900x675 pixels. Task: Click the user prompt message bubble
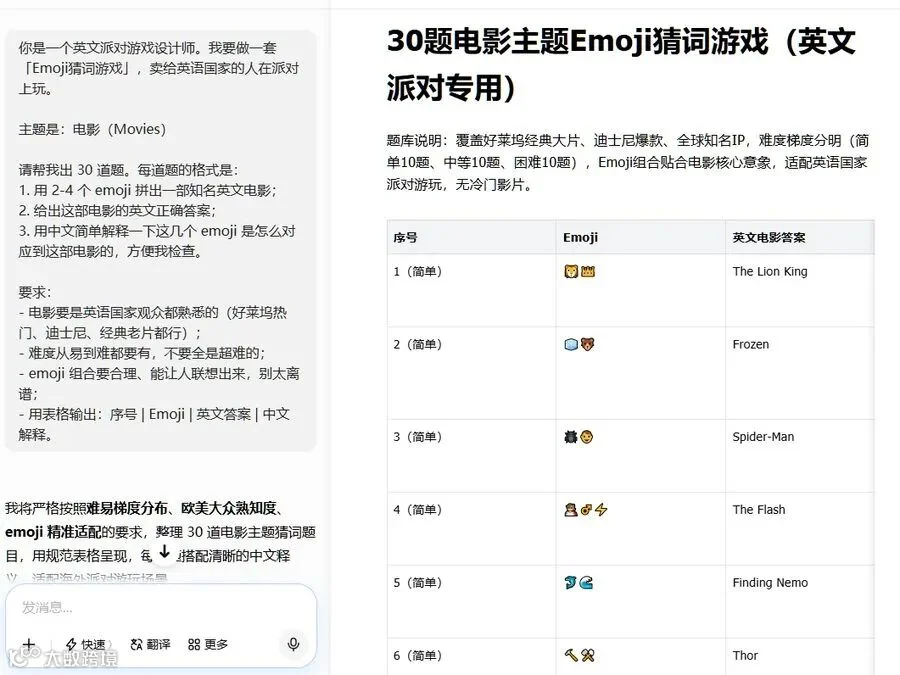click(x=160, y=241)
